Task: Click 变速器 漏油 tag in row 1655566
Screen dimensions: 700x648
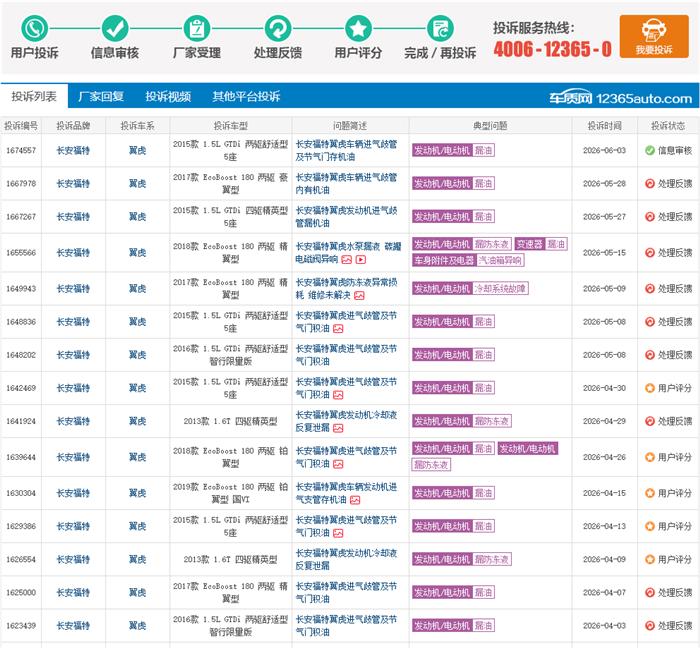Action: [x=541, y=244]
